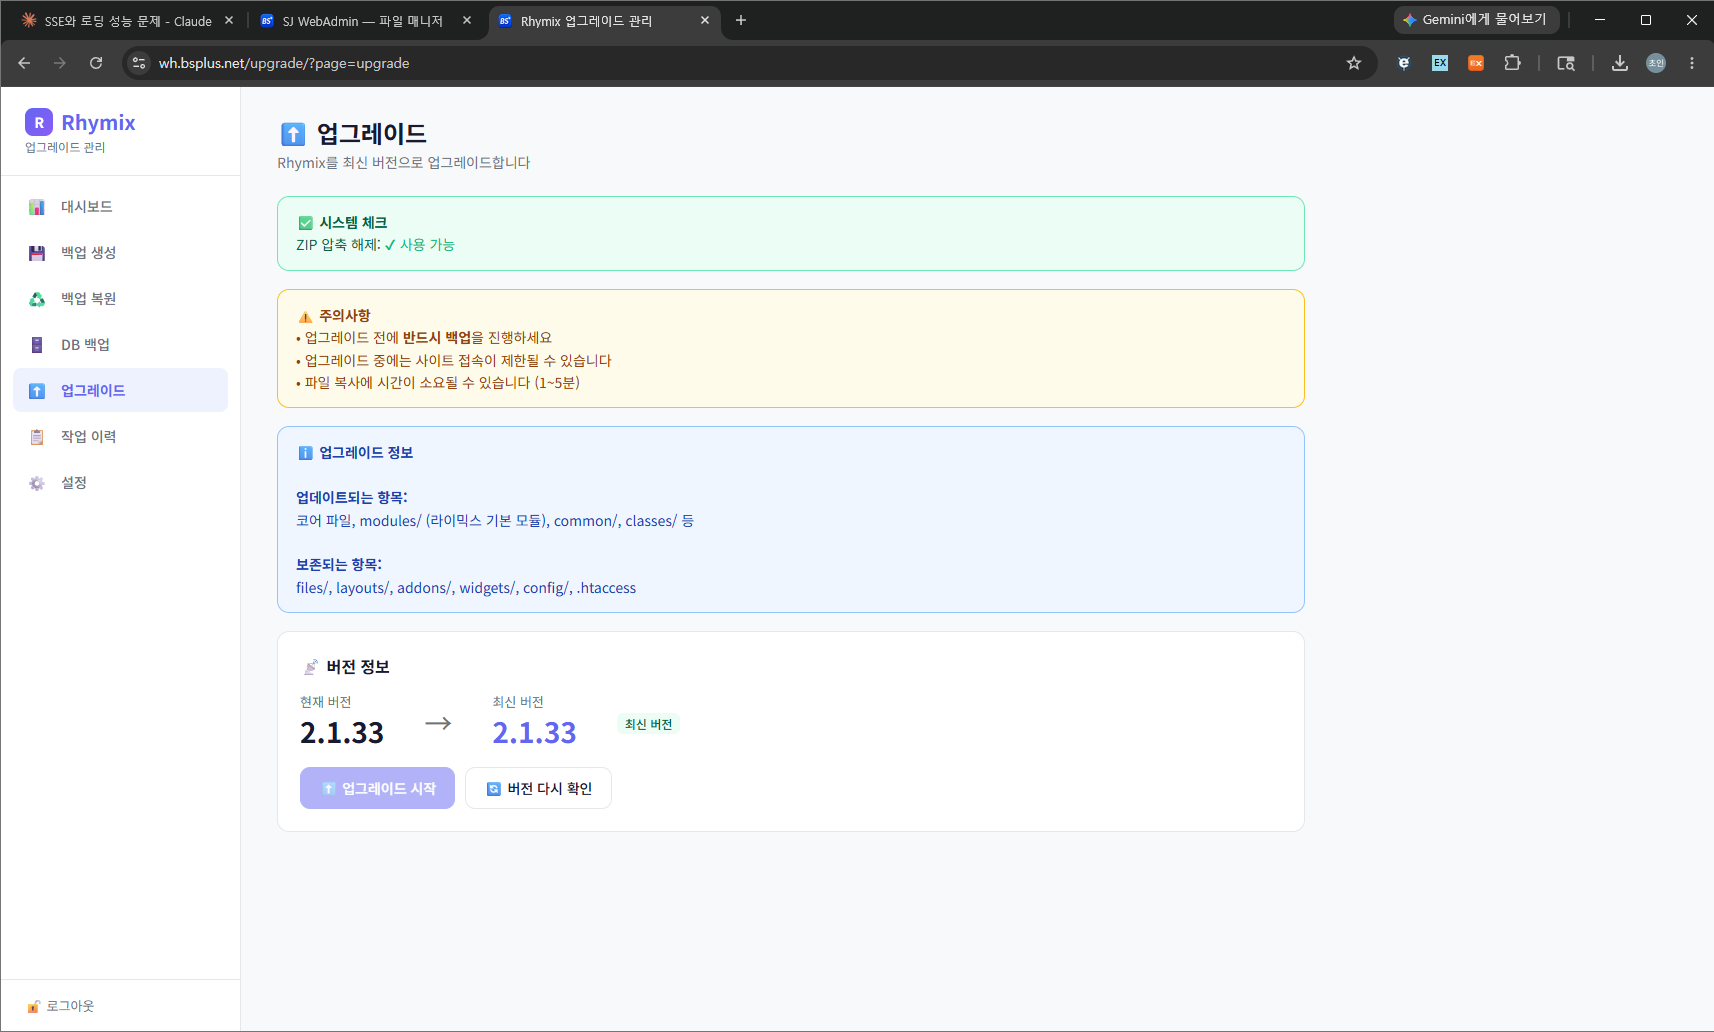Open 대시보드 chart icon in sidebar

(37, 207)
